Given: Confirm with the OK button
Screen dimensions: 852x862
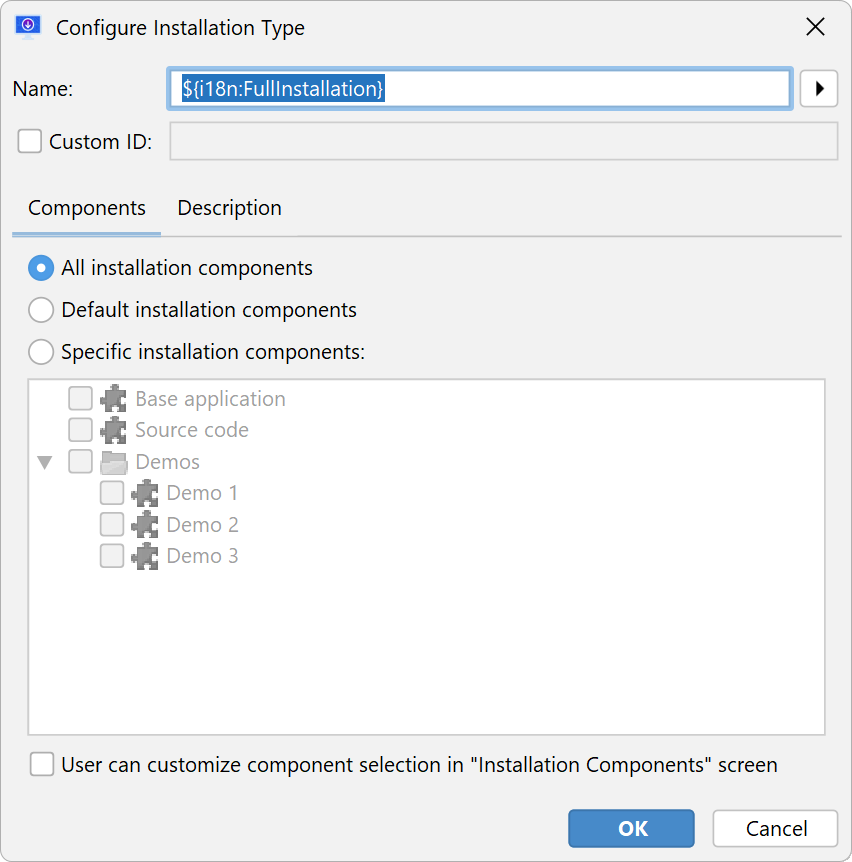Looking at the screenshot, I should [631, 828].
